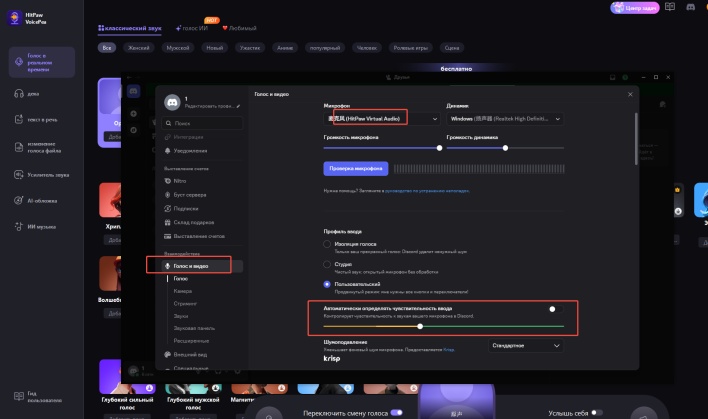Select the Popular filter chip

pyautogui.click(x=325, y=47)
